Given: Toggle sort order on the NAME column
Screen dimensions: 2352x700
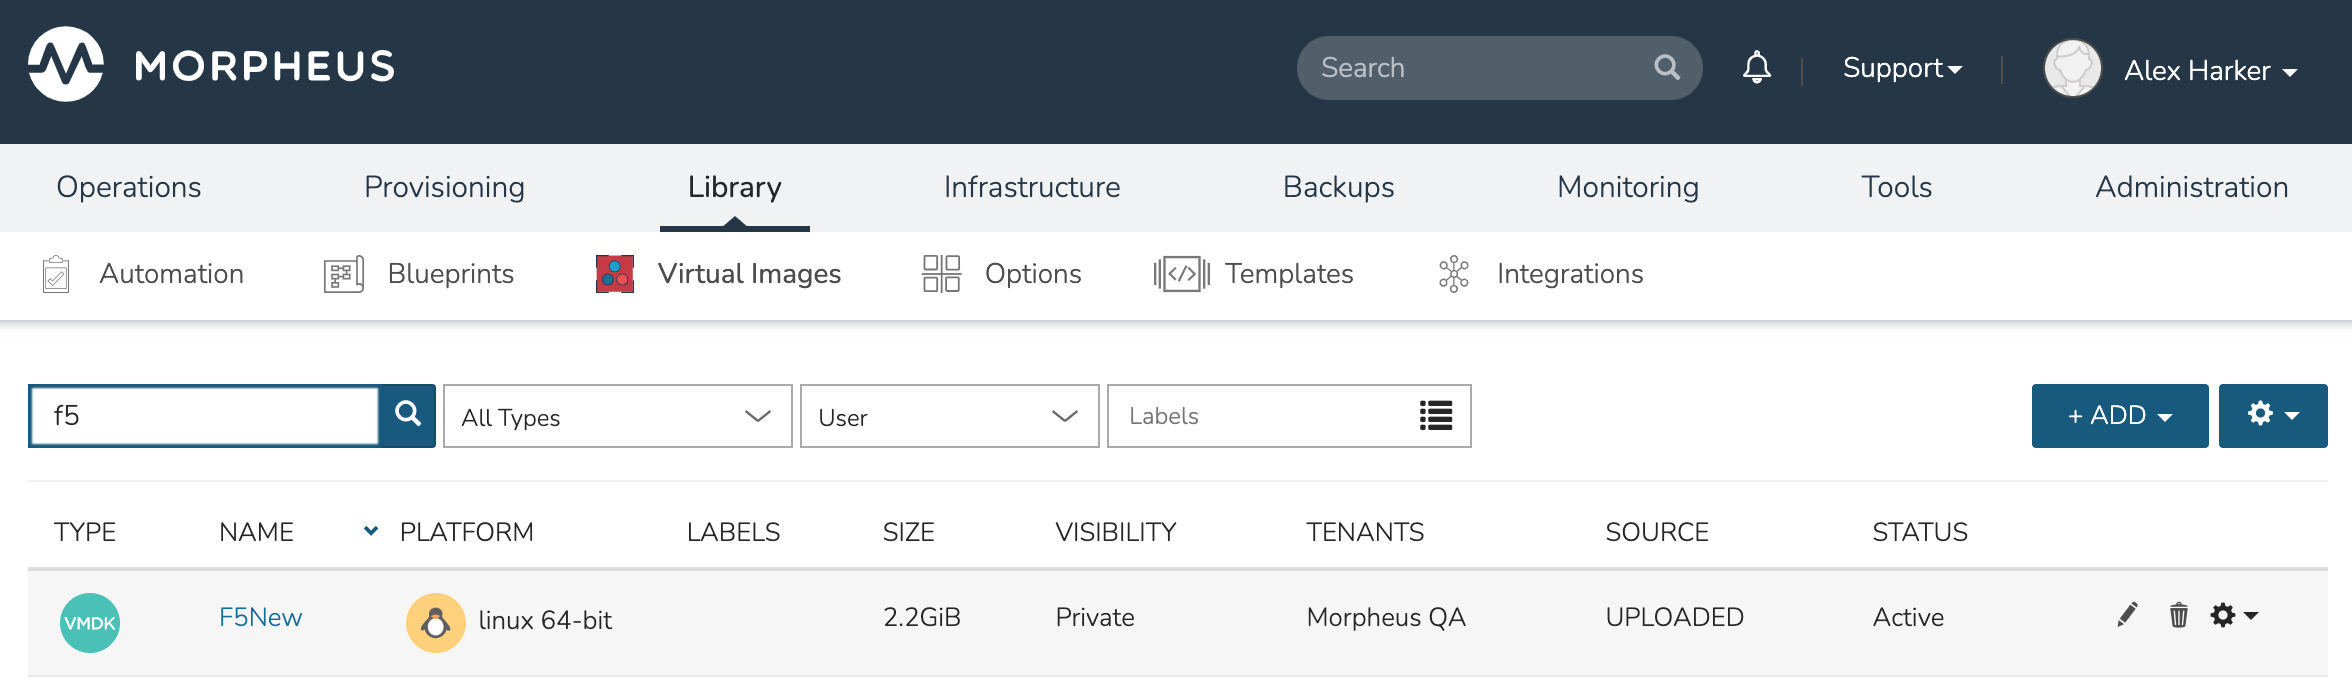Looking at the screenshot, I should [371, 531].
